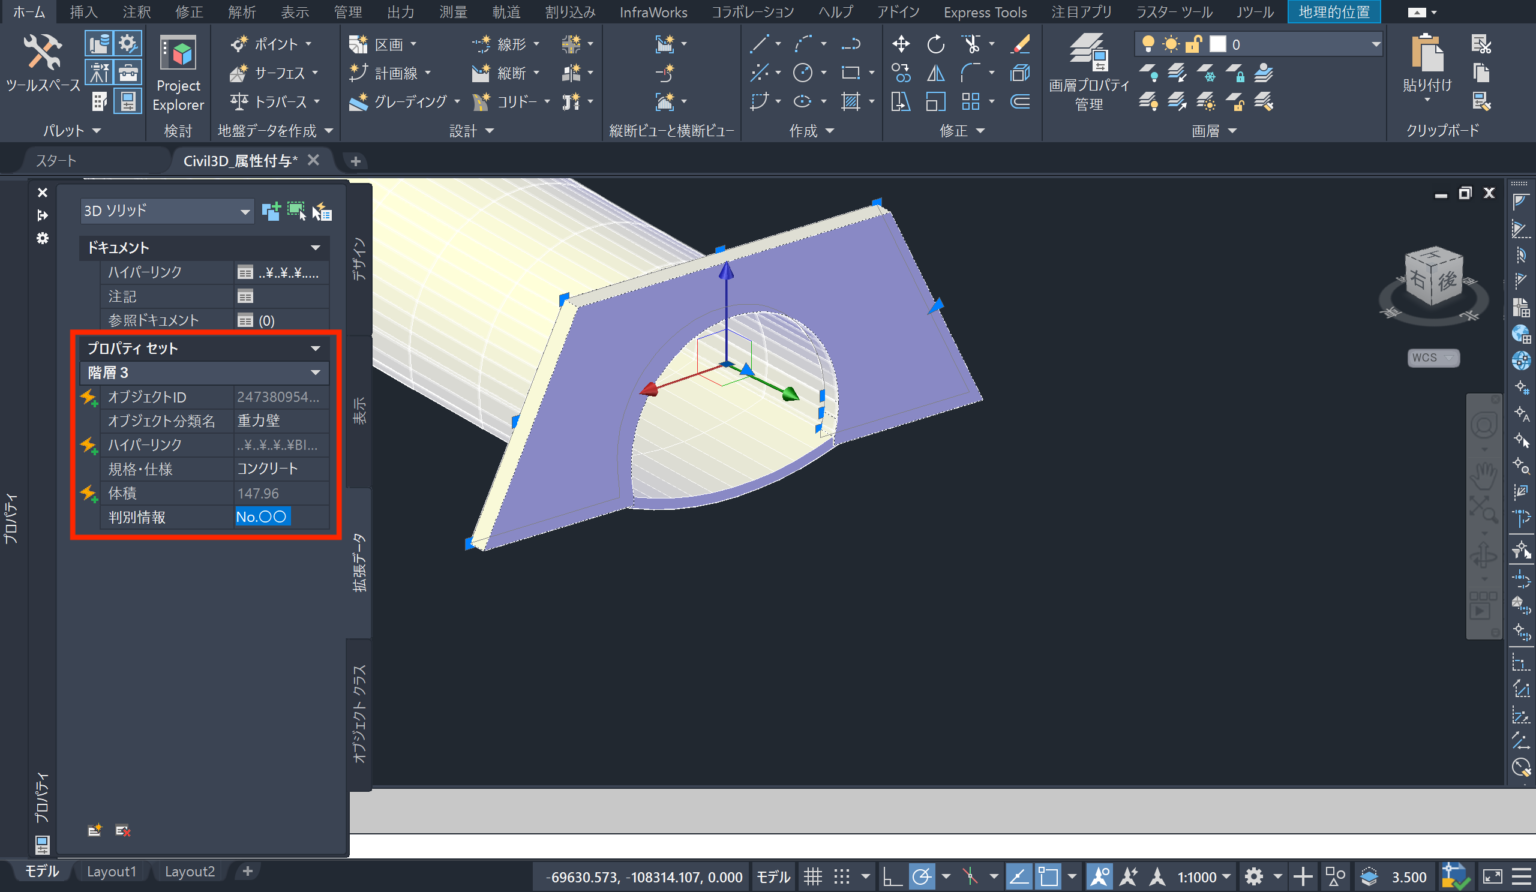This screenshot has height=892, width=1536.
Task: Switch to the Layout1 tab
Action: point(111,871)
